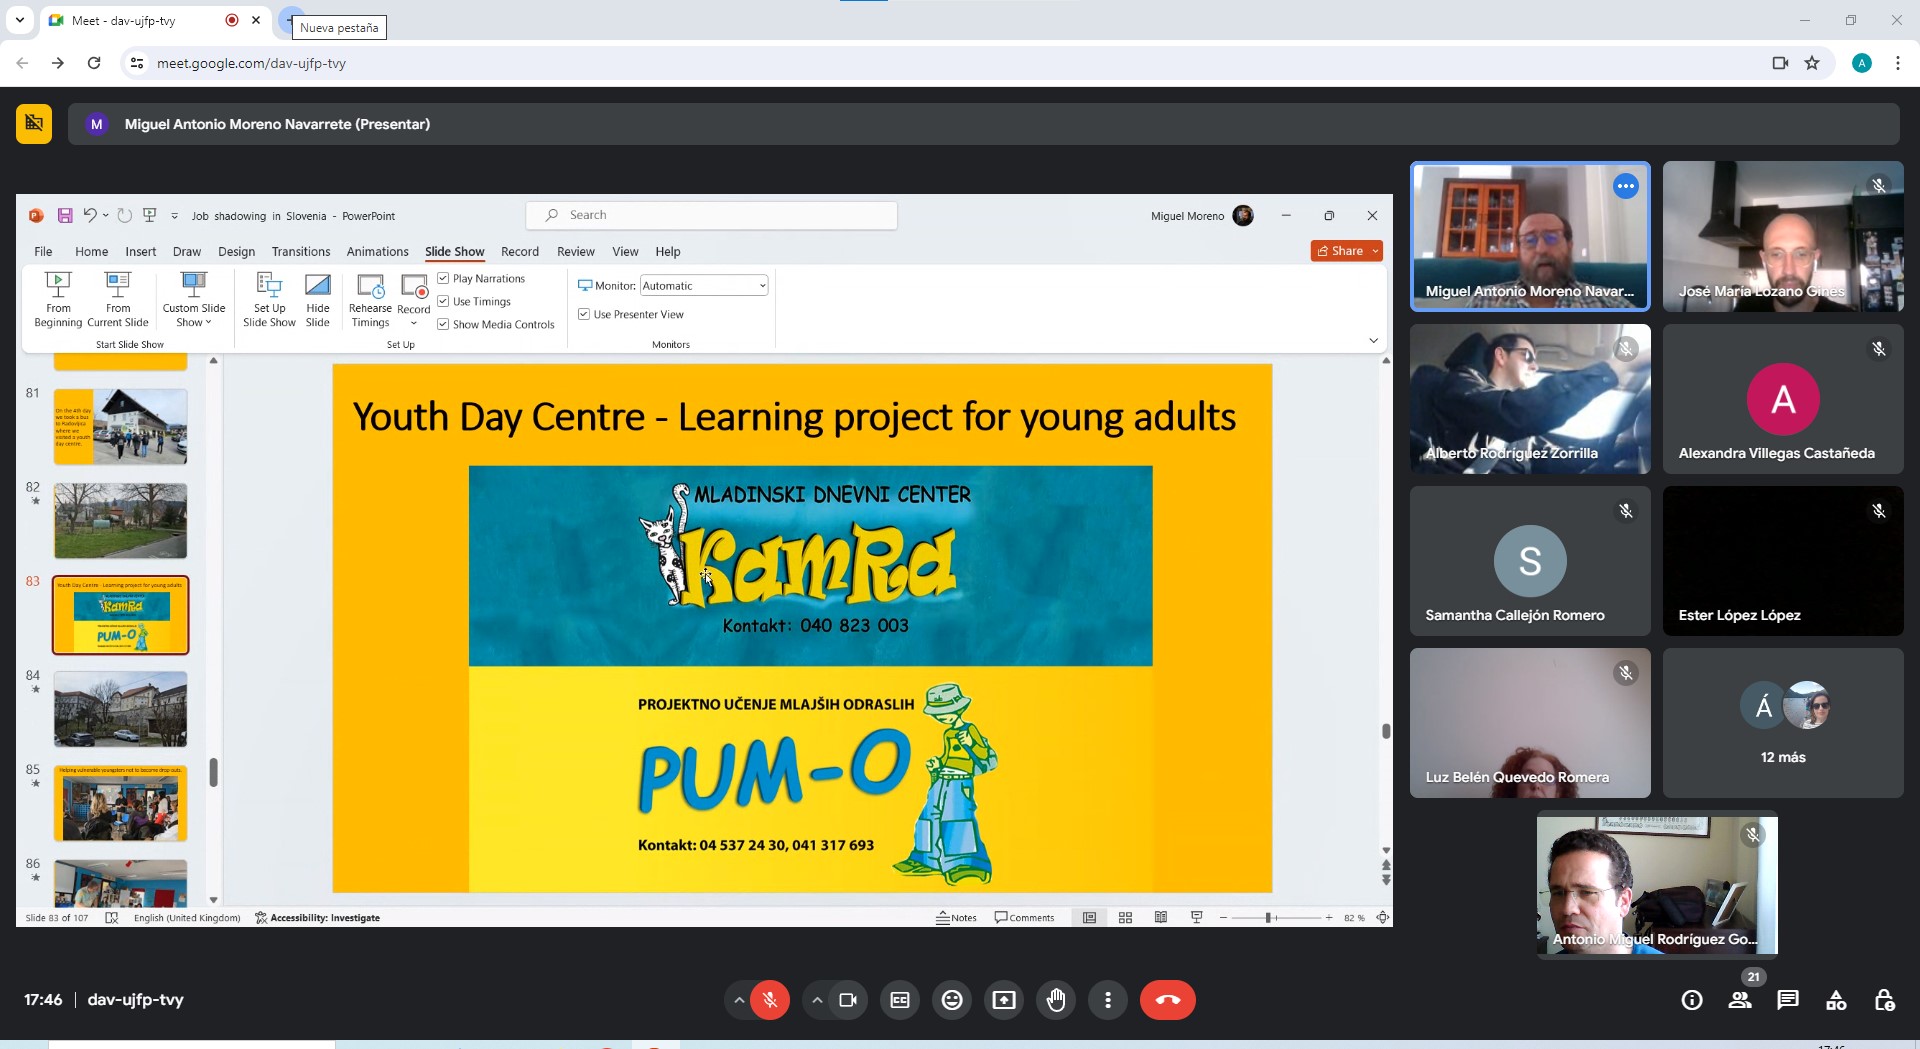Open Customize Quick Access Toolbar dropdown
Screen dimensions: 1920x1049
pyautogui.click(x=174, y=216)
